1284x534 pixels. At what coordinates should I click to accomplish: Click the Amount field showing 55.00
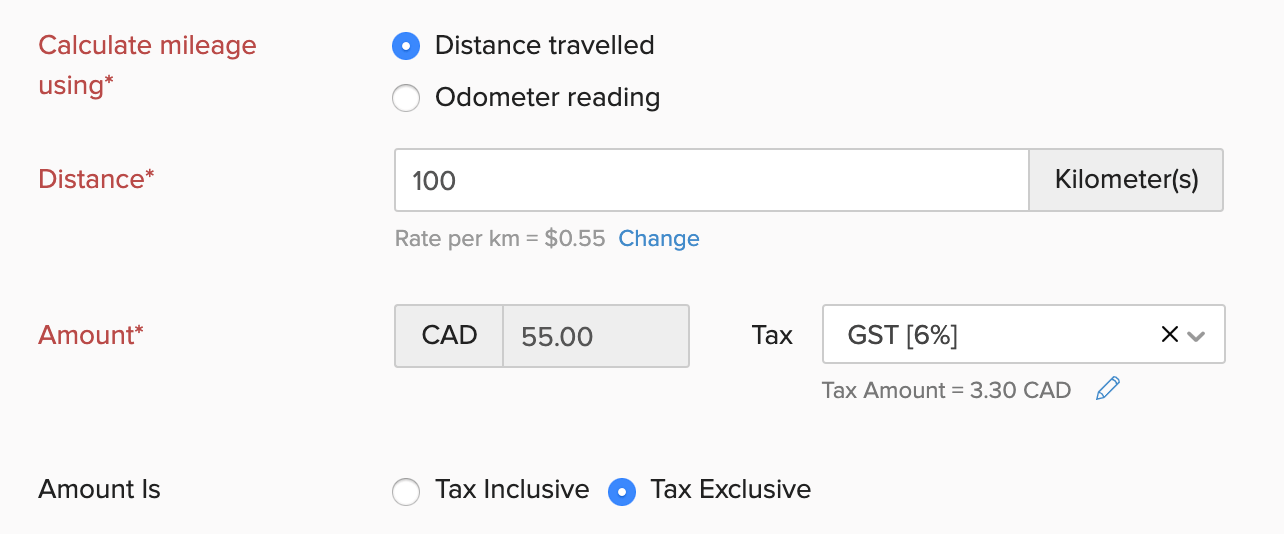pyautogui.click(x=595, y=336)
